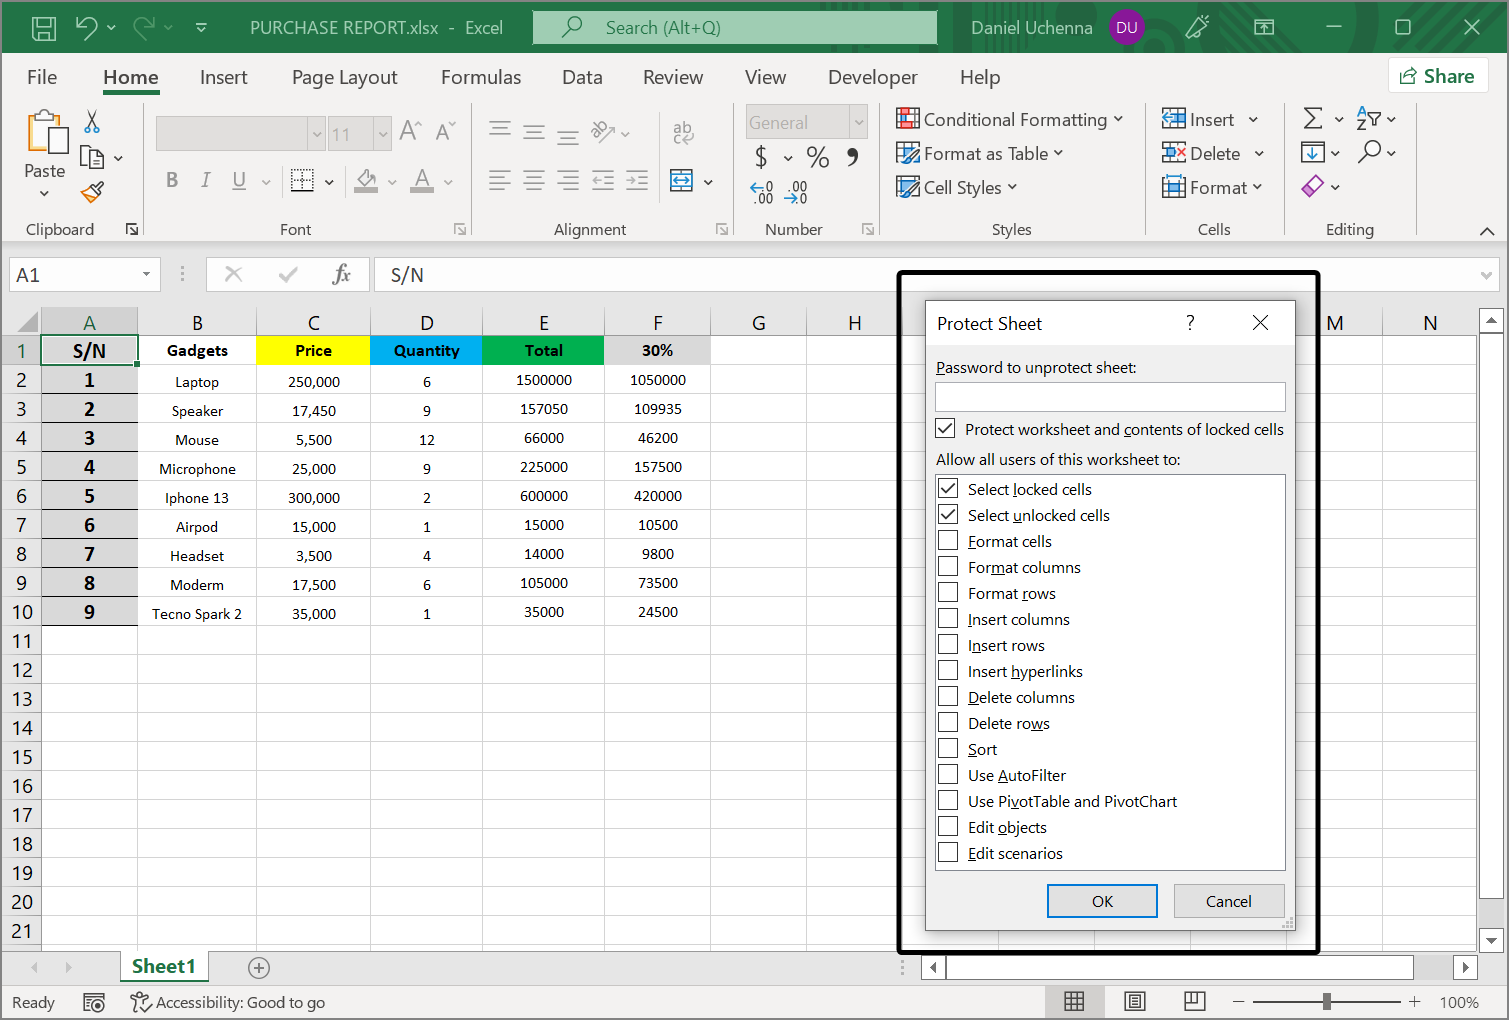Uncheck Select locked cells permission
This screenshot has height=1020, width=1509.
tap(946, 488)
